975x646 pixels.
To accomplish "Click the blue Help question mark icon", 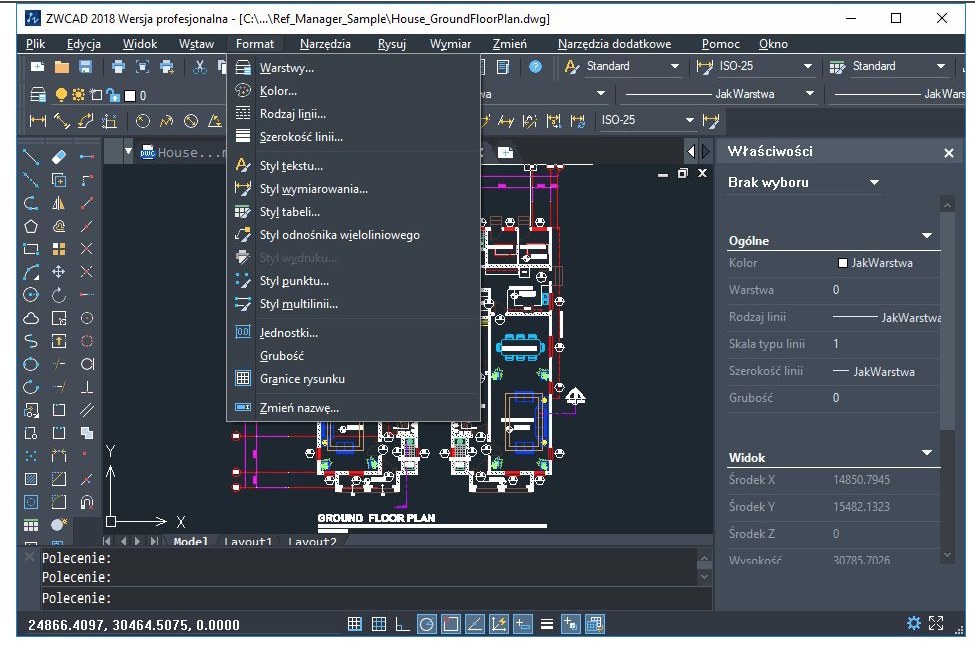I will pos(536,67).
